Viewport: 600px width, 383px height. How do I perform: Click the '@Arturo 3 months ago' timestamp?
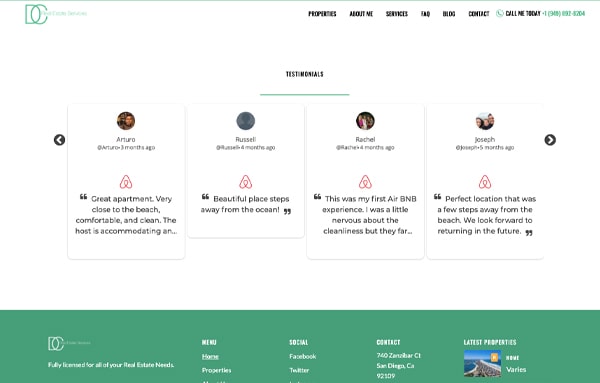click(126, 147)
